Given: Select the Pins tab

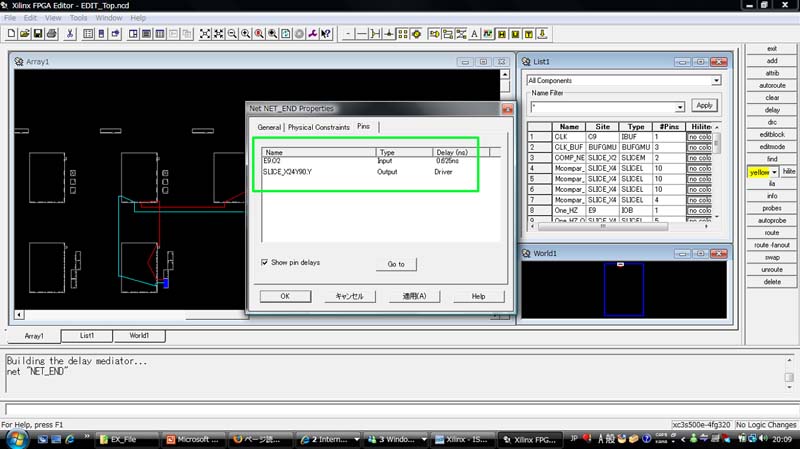Looking at the screenshot, I should tap(363, 126).
